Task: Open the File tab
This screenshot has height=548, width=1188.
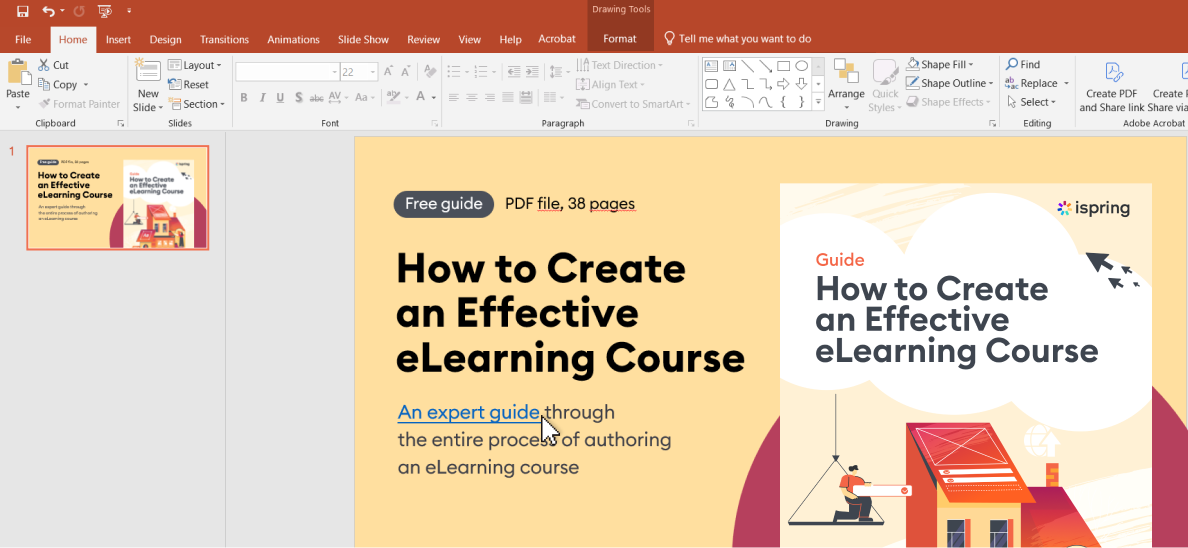Action: 23,39
